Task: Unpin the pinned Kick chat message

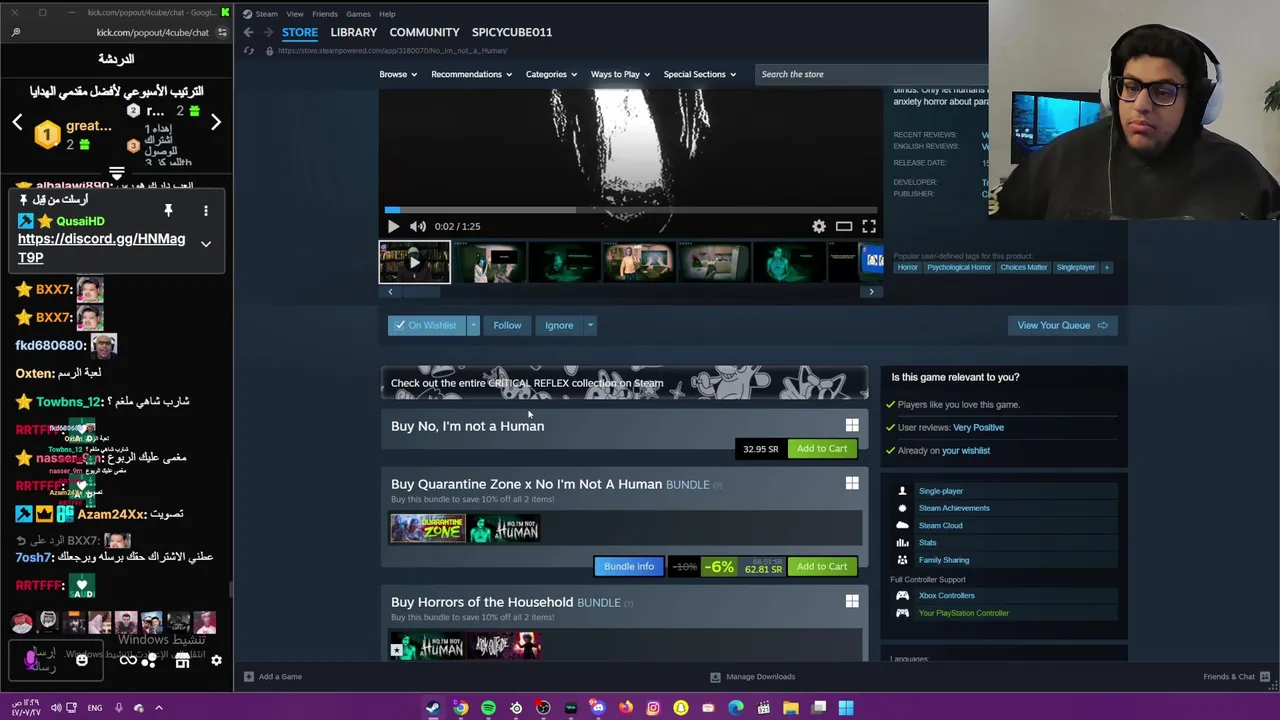Action: pyautogui.click(x=168, y=210)
